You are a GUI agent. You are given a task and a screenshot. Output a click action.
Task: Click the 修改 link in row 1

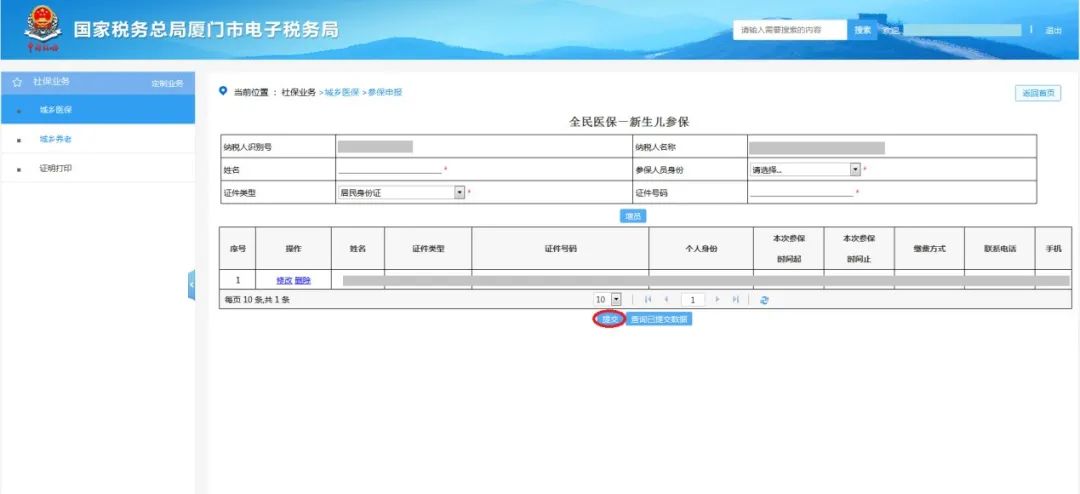tap(284, 280)
